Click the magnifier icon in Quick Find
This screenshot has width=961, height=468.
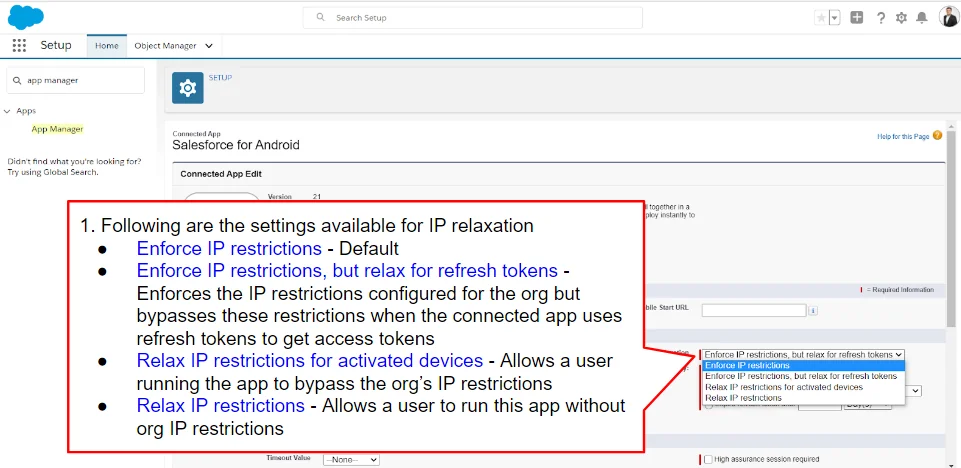point(17,80)
